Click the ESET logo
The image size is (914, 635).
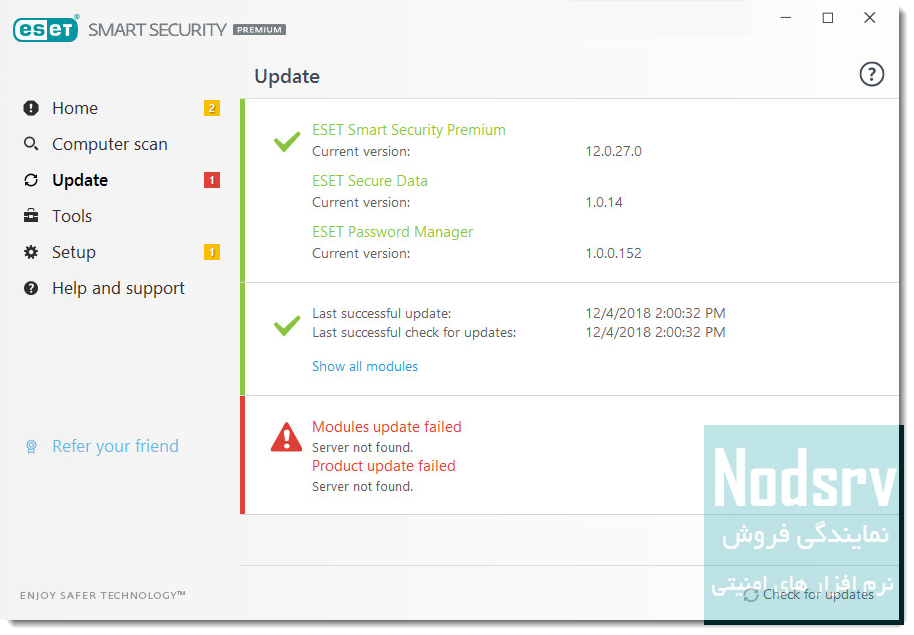[45, 29]
